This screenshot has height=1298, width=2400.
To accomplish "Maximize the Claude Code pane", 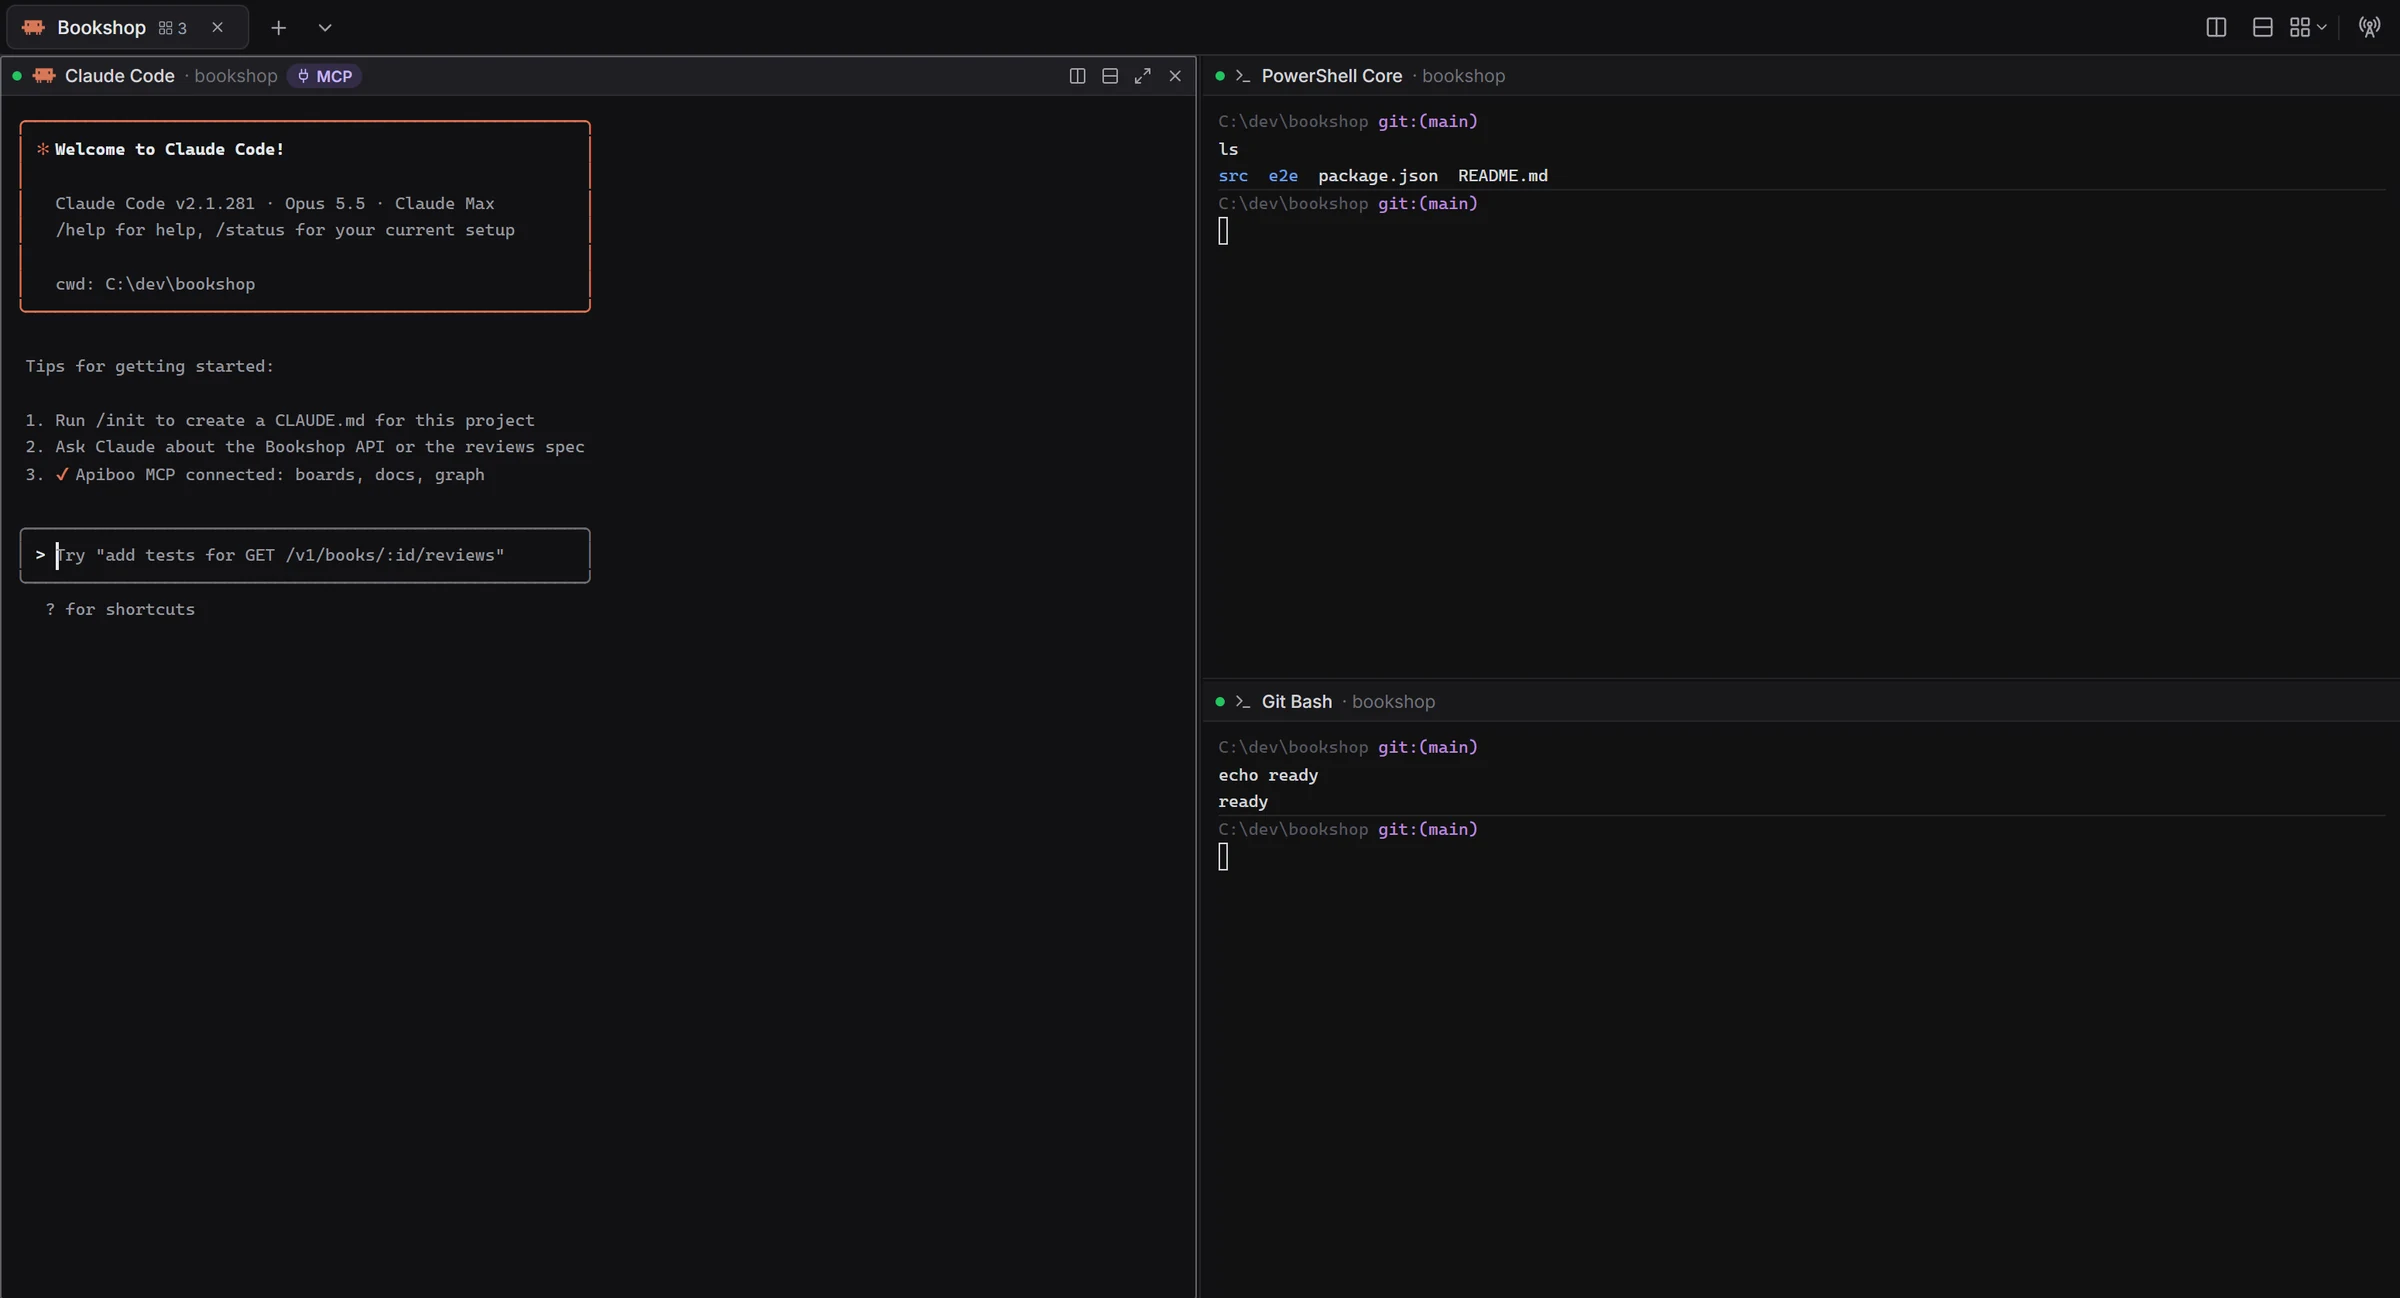I will pos(1142,76).
